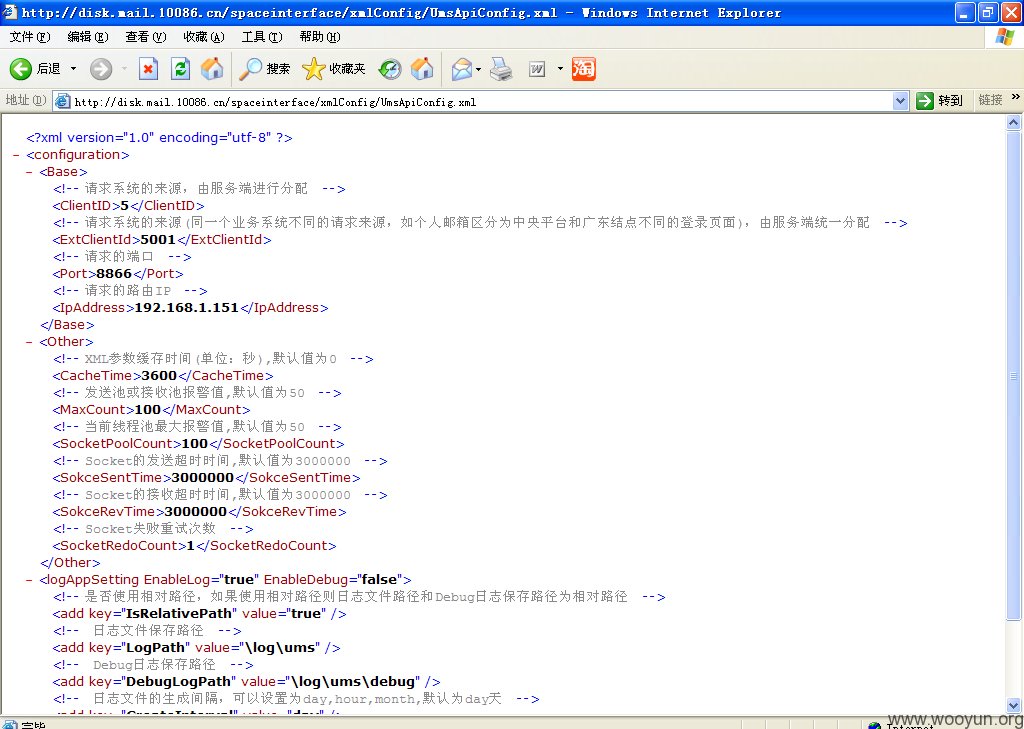Refresh the page with green arrows icon
Image resolution: width=1024 pixels, height=729 pixels.
[x=180, y=69]
